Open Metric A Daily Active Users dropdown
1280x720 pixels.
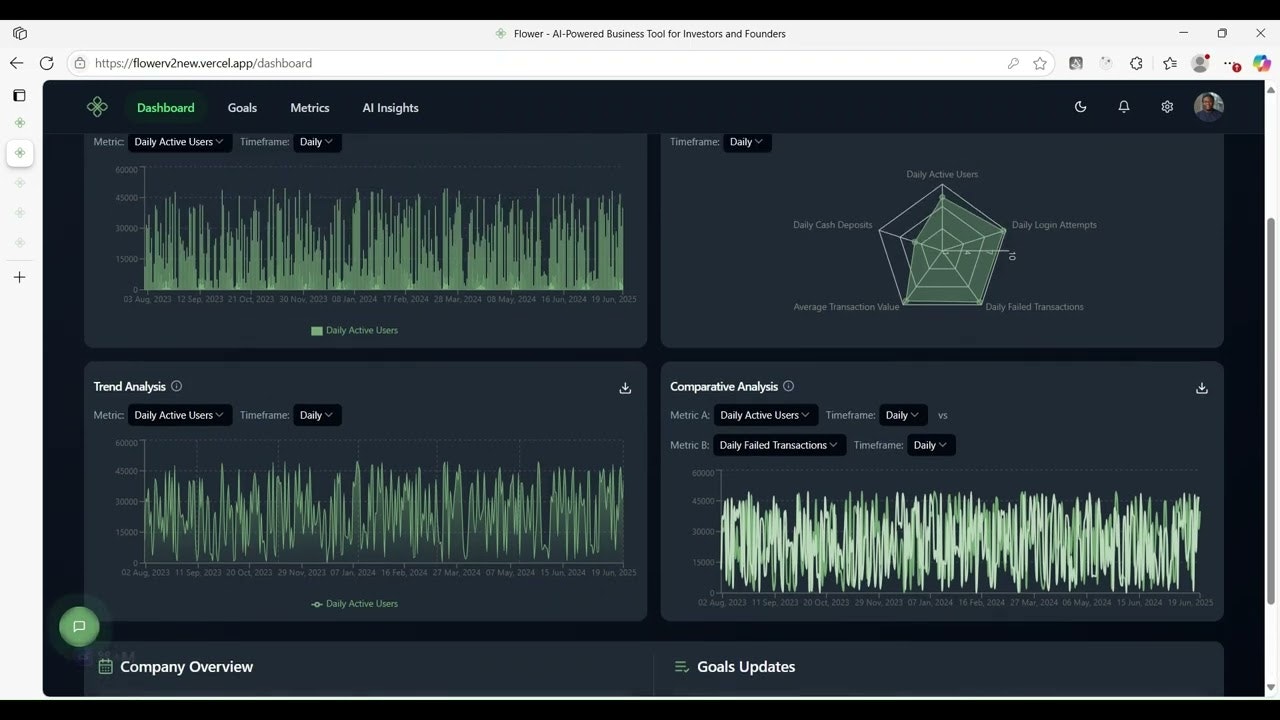point(765,415)
